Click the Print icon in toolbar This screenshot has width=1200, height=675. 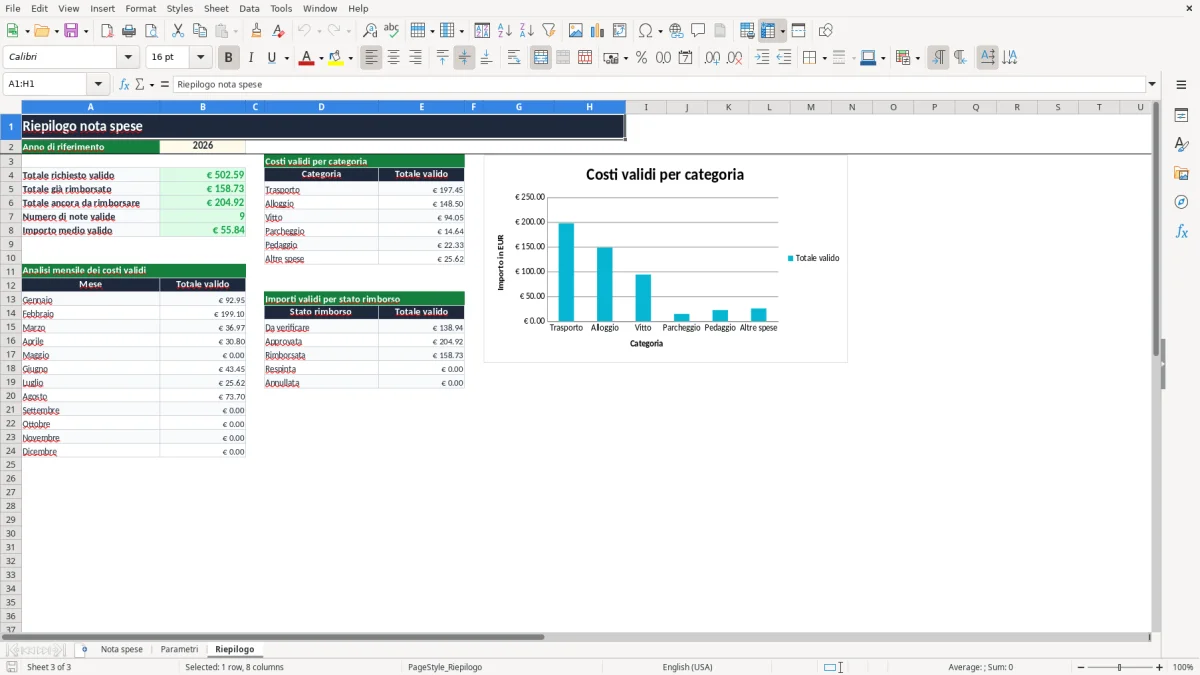pyautogui.click(x=129, y=31)
